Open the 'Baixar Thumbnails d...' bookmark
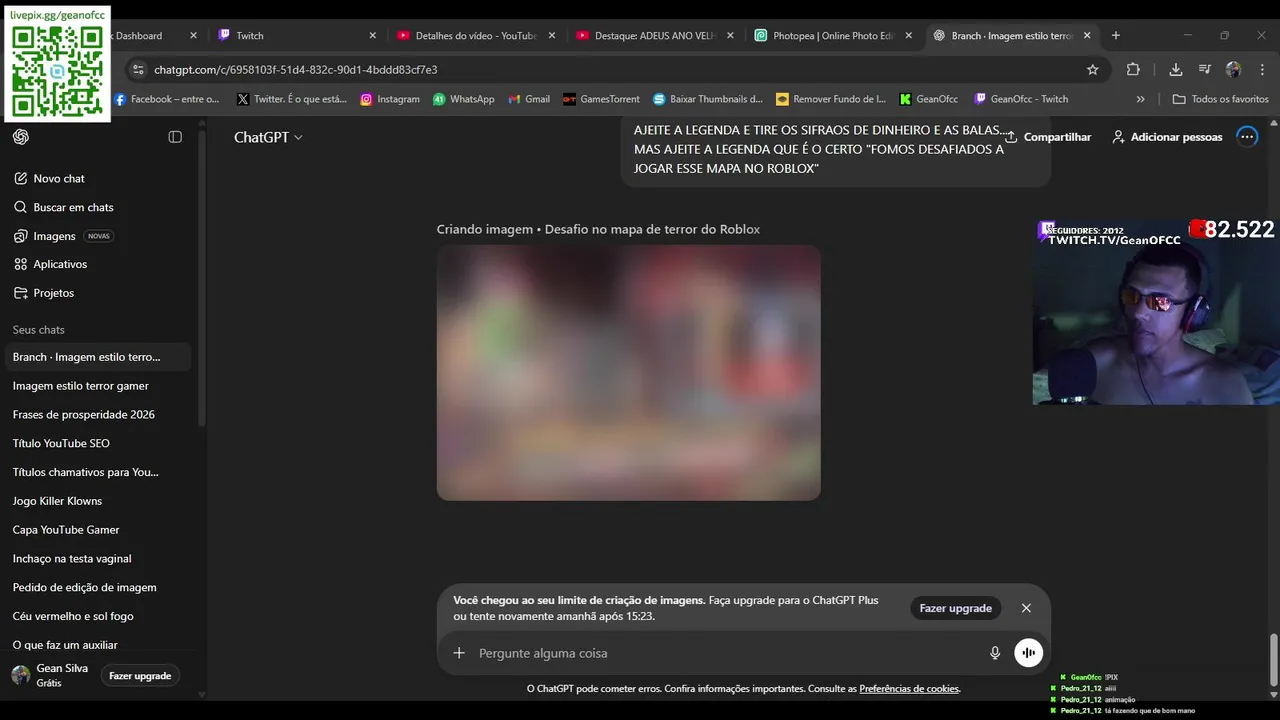The image size is (1280, 720). (708, 99)
